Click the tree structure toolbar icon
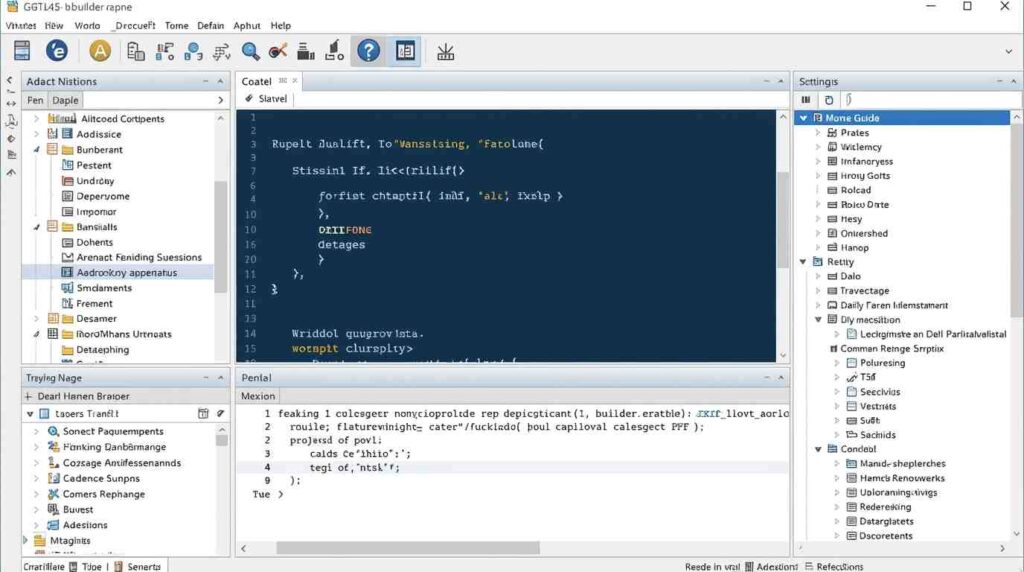Screen dimensions: 1024x572 pos(165,51)
